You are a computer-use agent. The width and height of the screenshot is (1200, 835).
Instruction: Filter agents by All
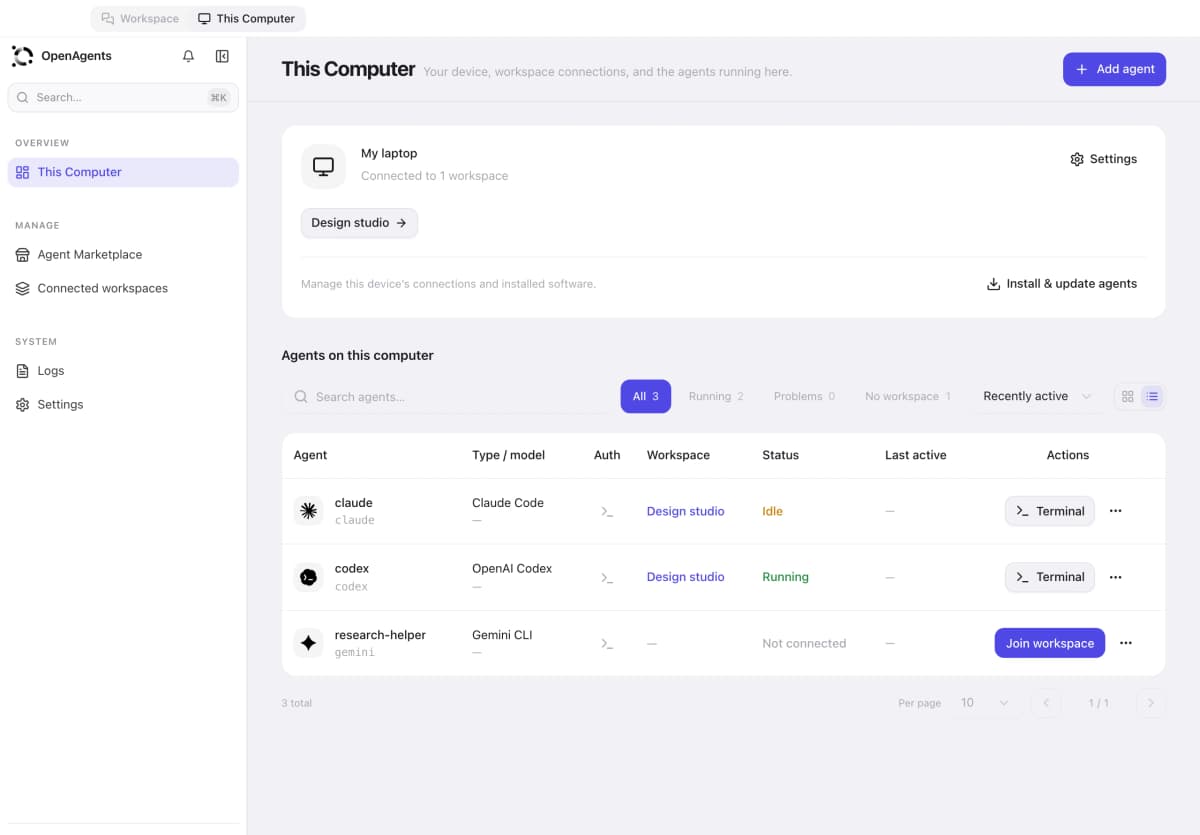[x=645, y=397]
